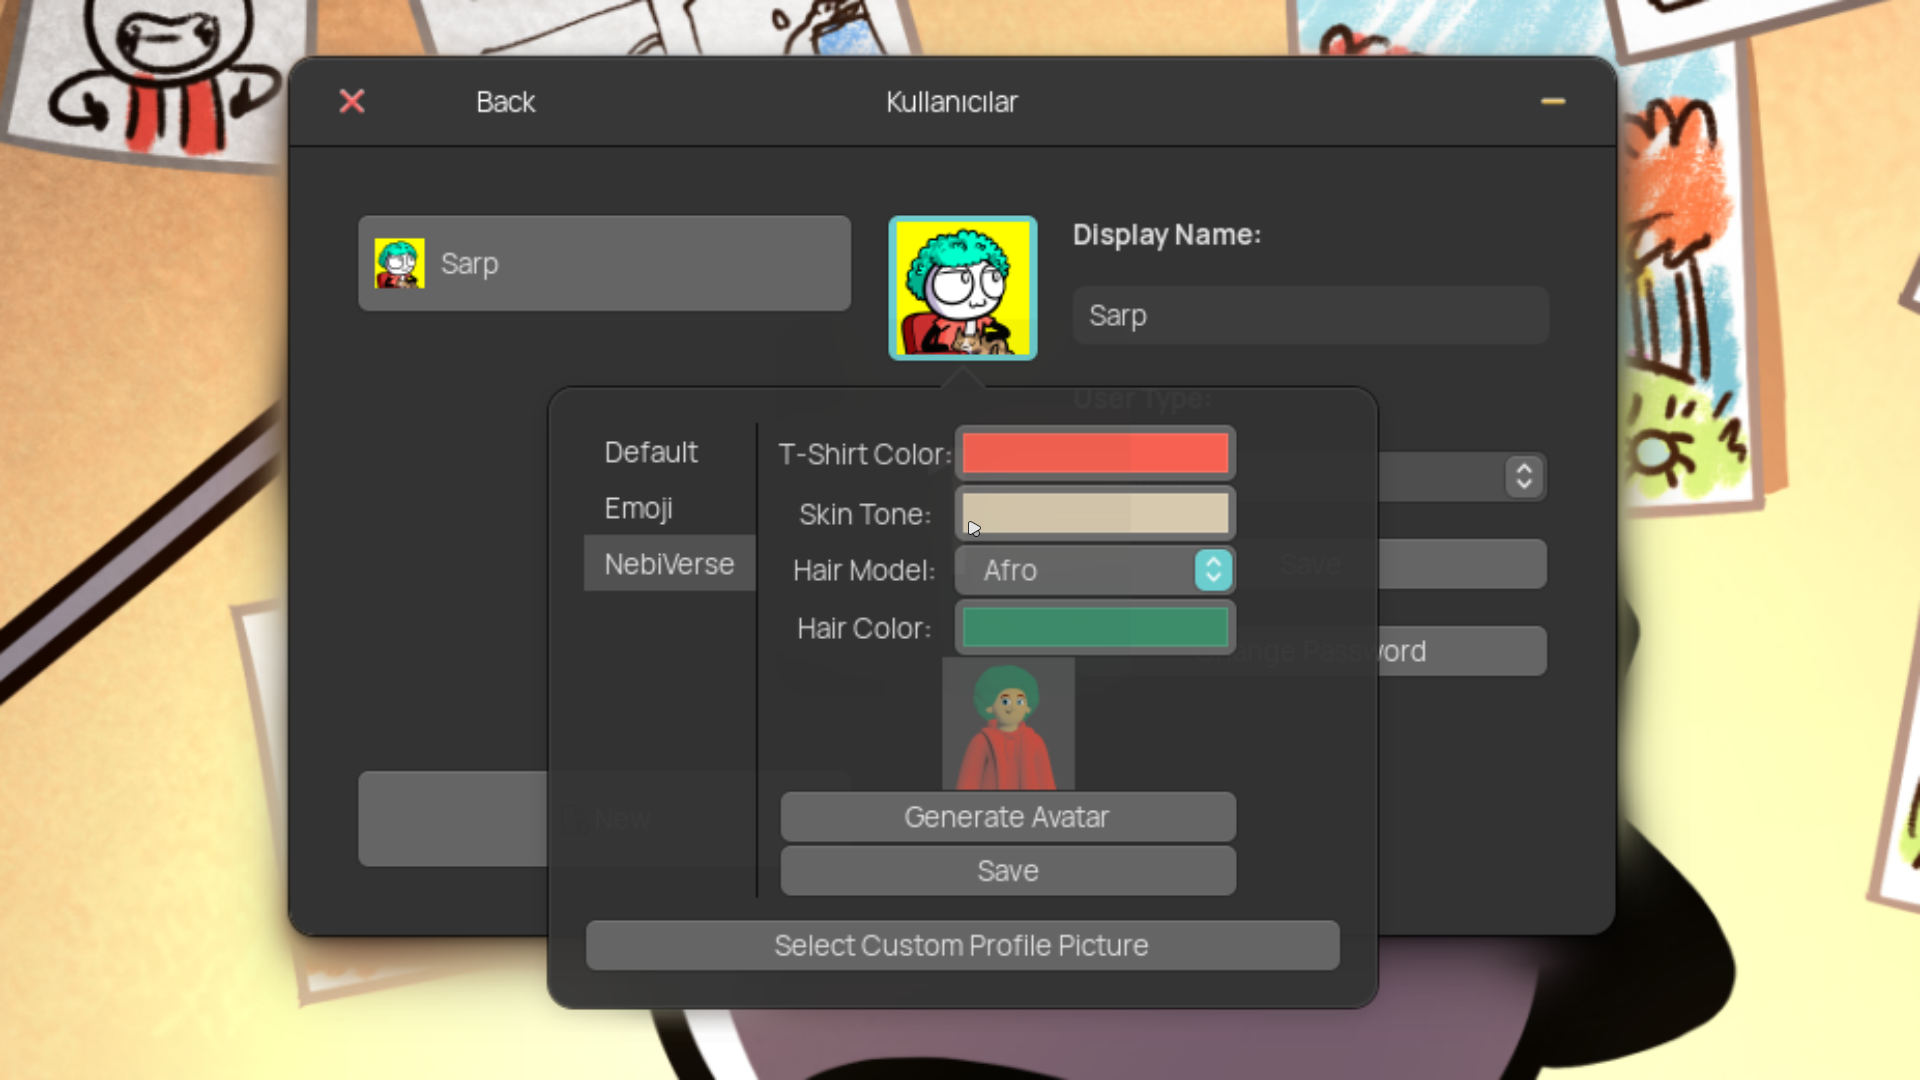
Task: Switch to the Default avatar tab
Action: pyautogui.click(x=651, y=452)
